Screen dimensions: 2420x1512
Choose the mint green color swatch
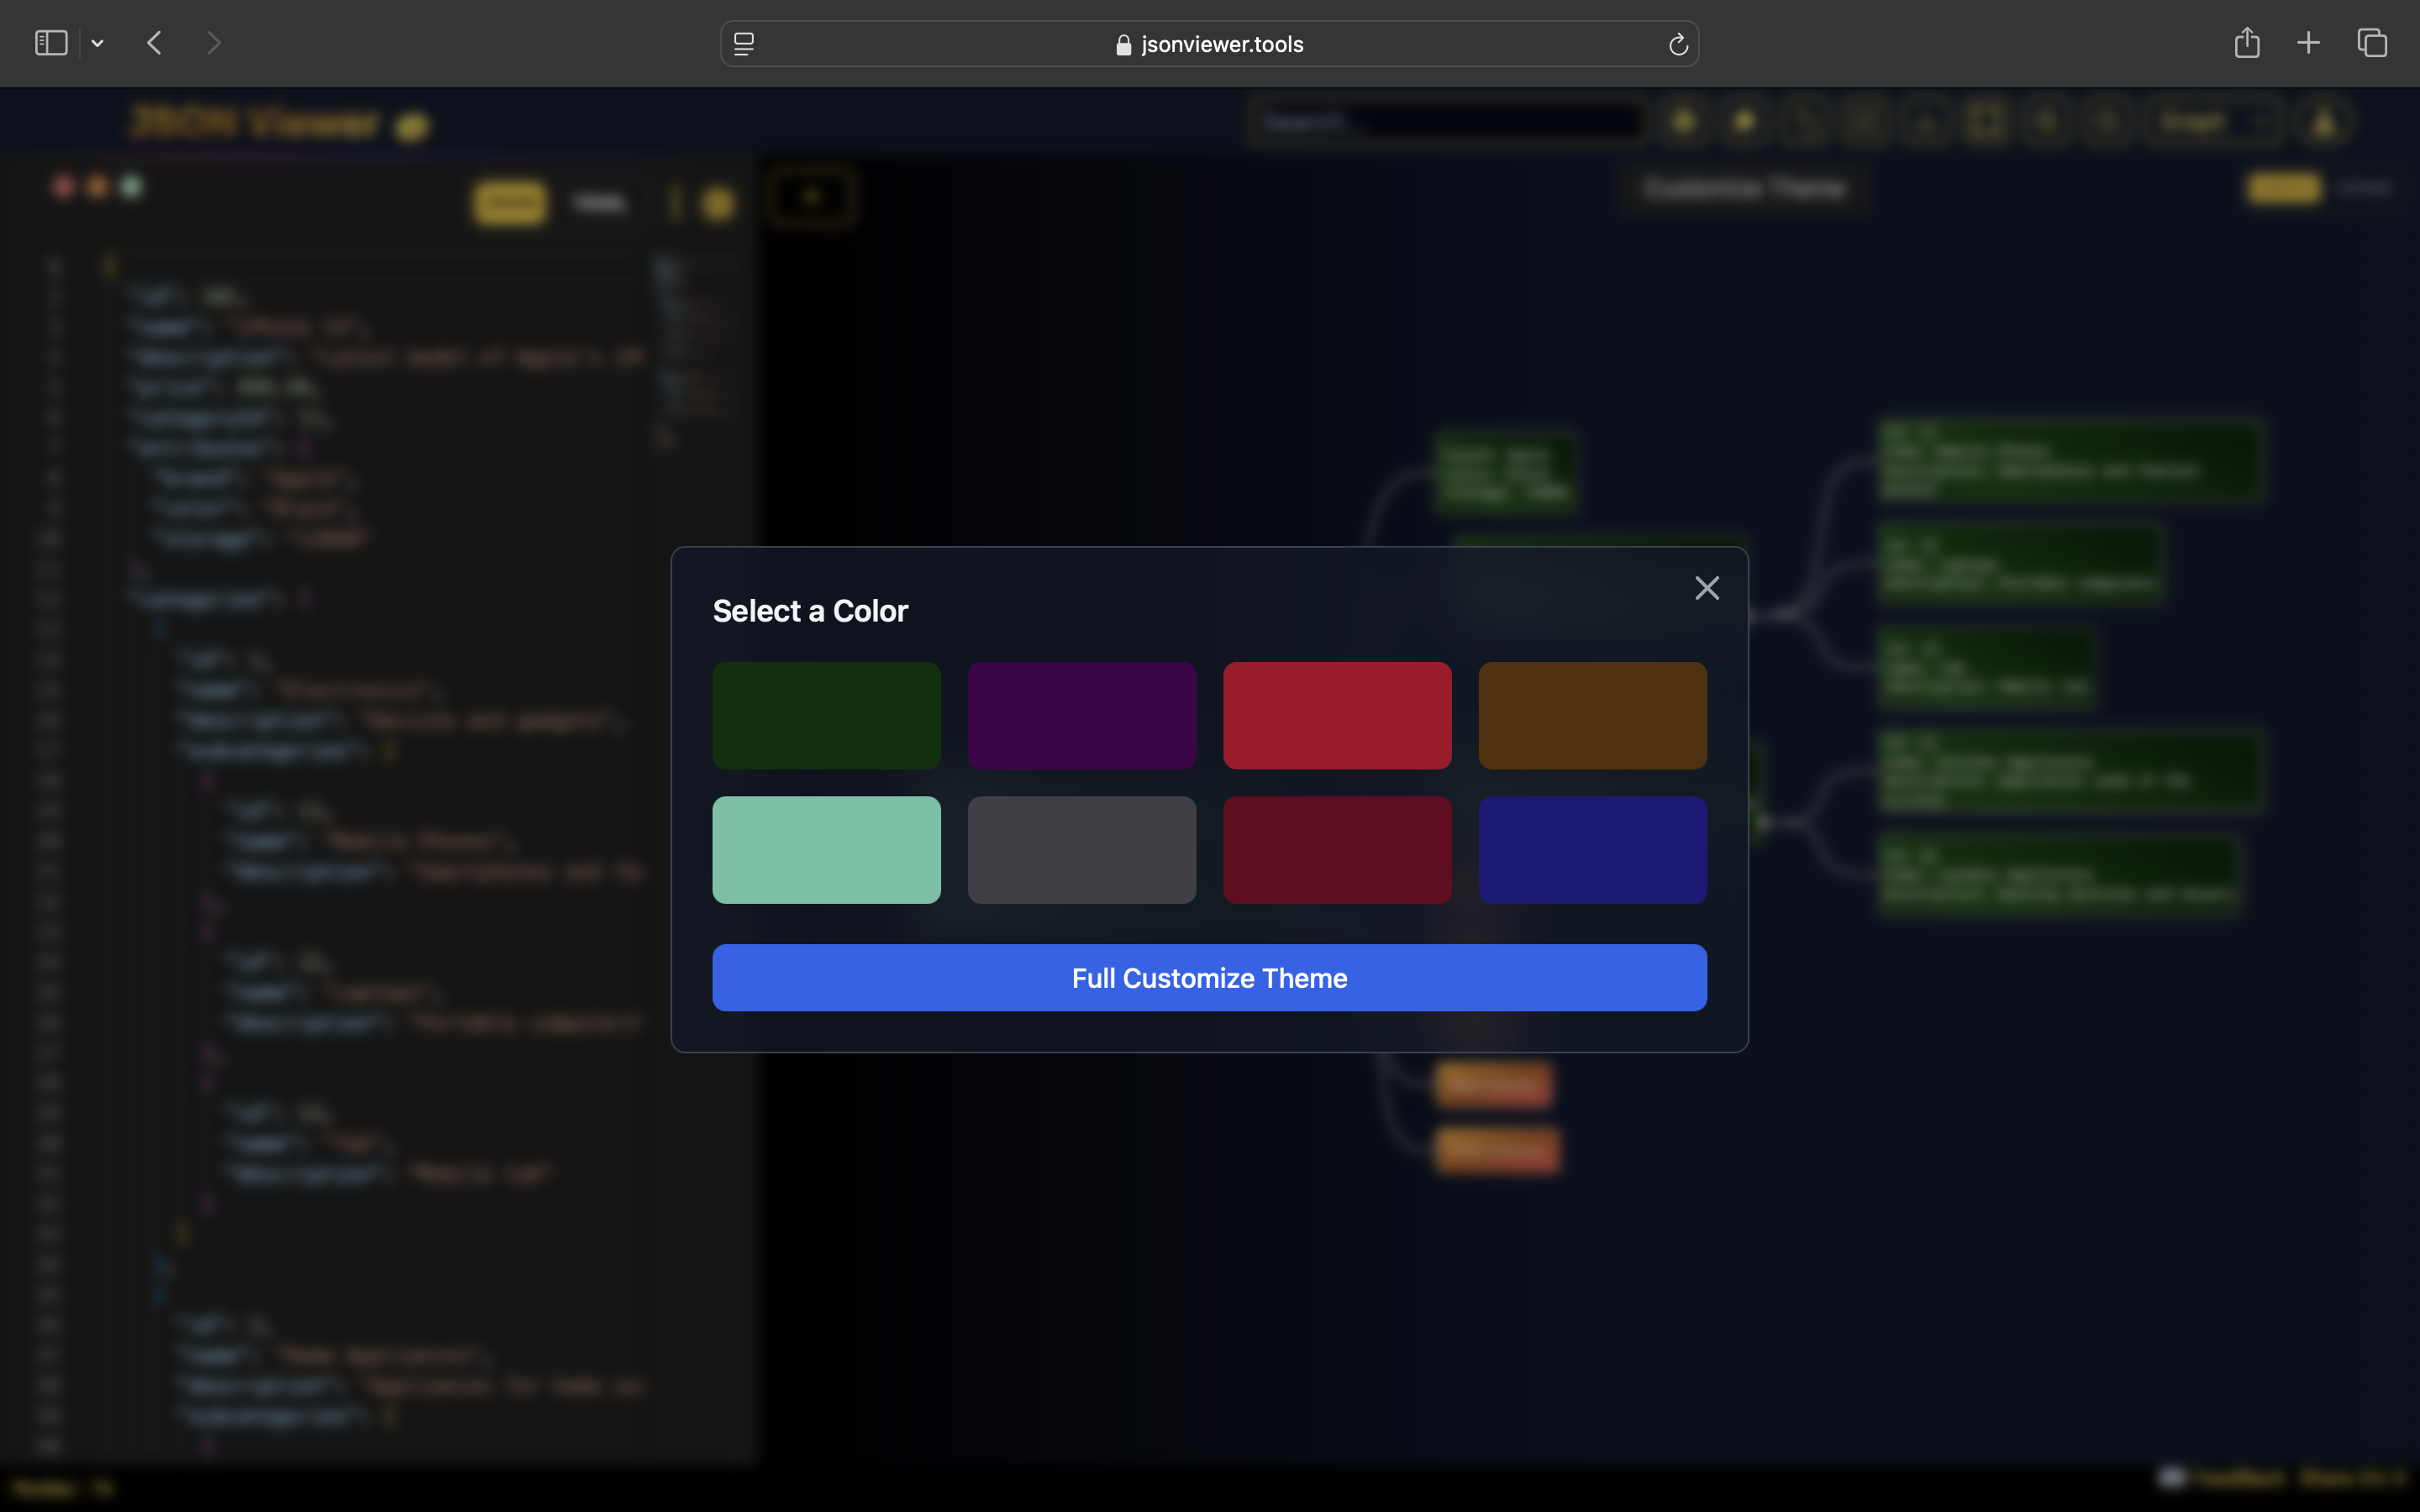click(x=826, y=850)
